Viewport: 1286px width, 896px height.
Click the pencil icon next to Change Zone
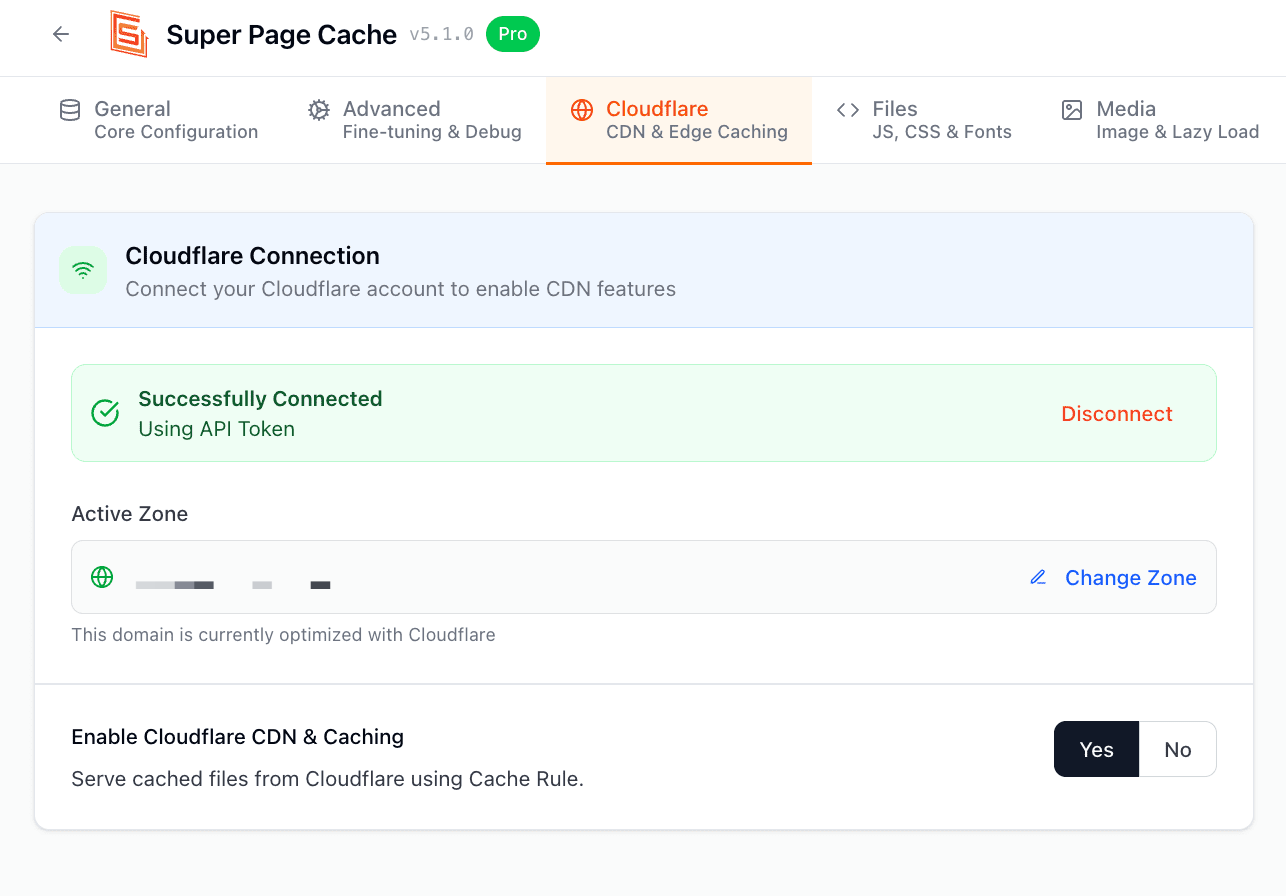click(x=1038, y=577)
